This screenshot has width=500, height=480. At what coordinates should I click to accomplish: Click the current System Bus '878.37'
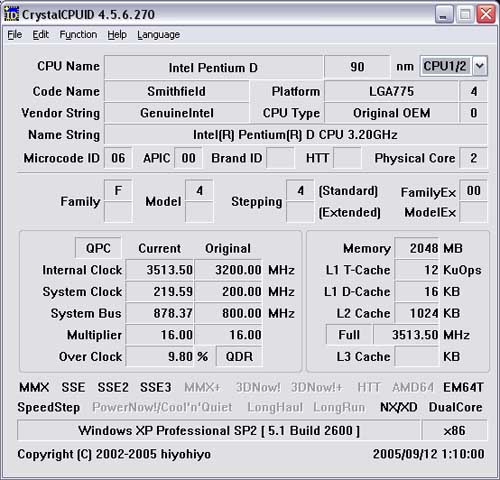tap(160, 313)
